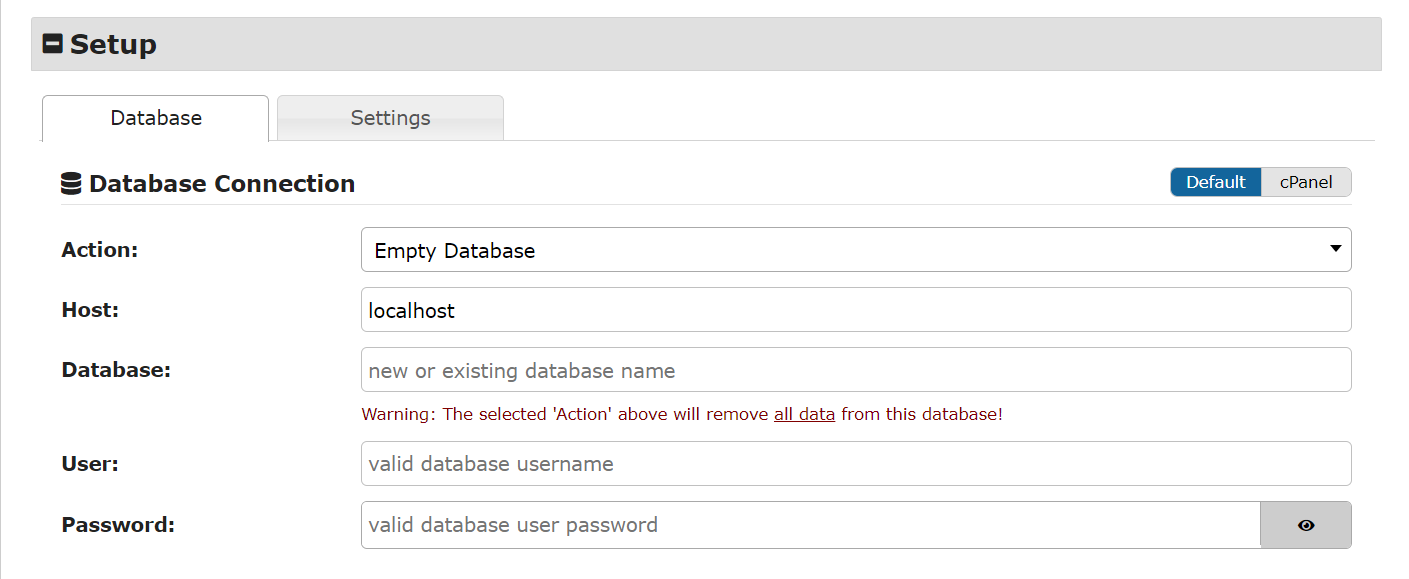The width and height of the screenshot is (1409, 579).
Task: Expand the Empty Database selector
Action: 855,249
